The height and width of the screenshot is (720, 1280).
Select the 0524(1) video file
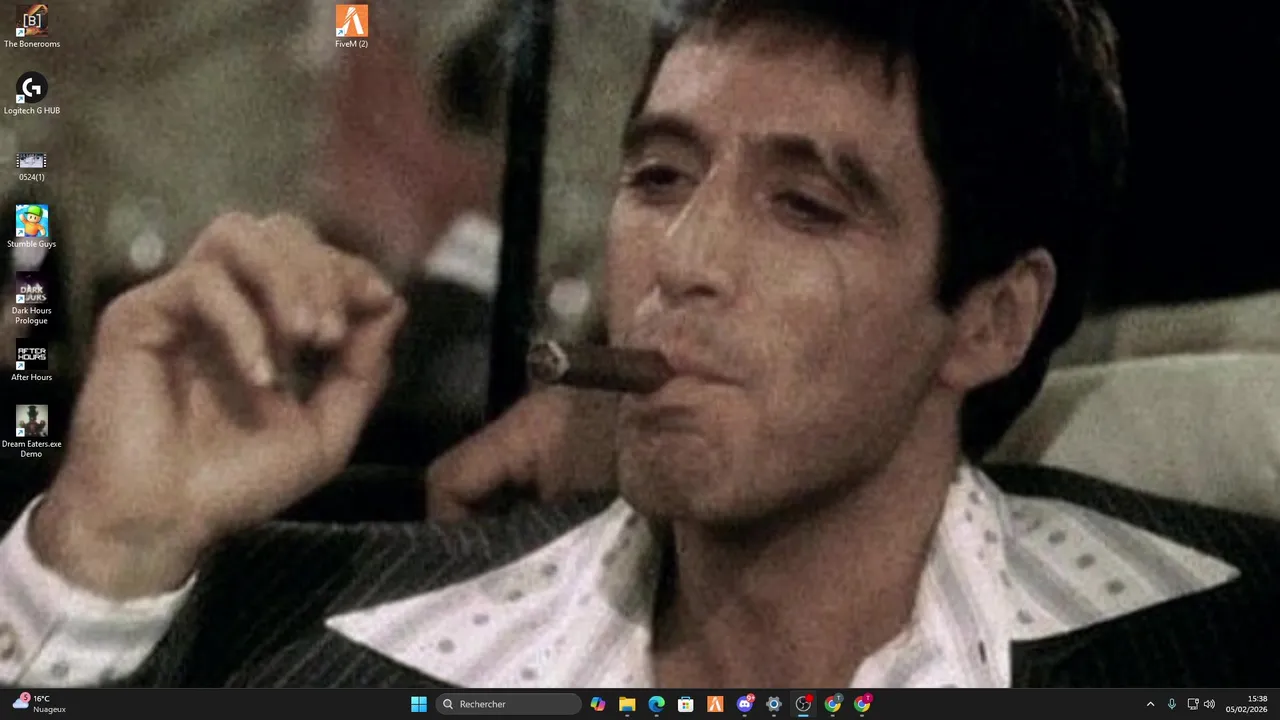coord(32,166)
